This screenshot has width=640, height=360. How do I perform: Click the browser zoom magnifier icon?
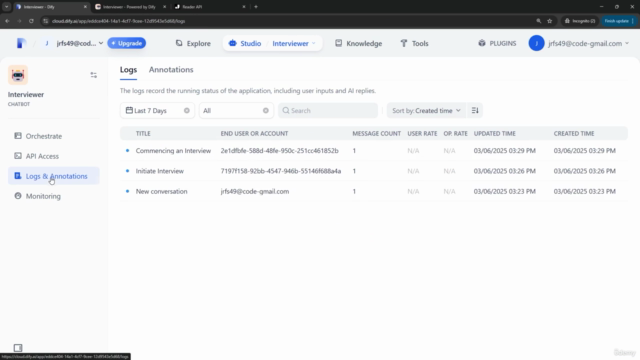pyautogui.click(x=538, y=21)
